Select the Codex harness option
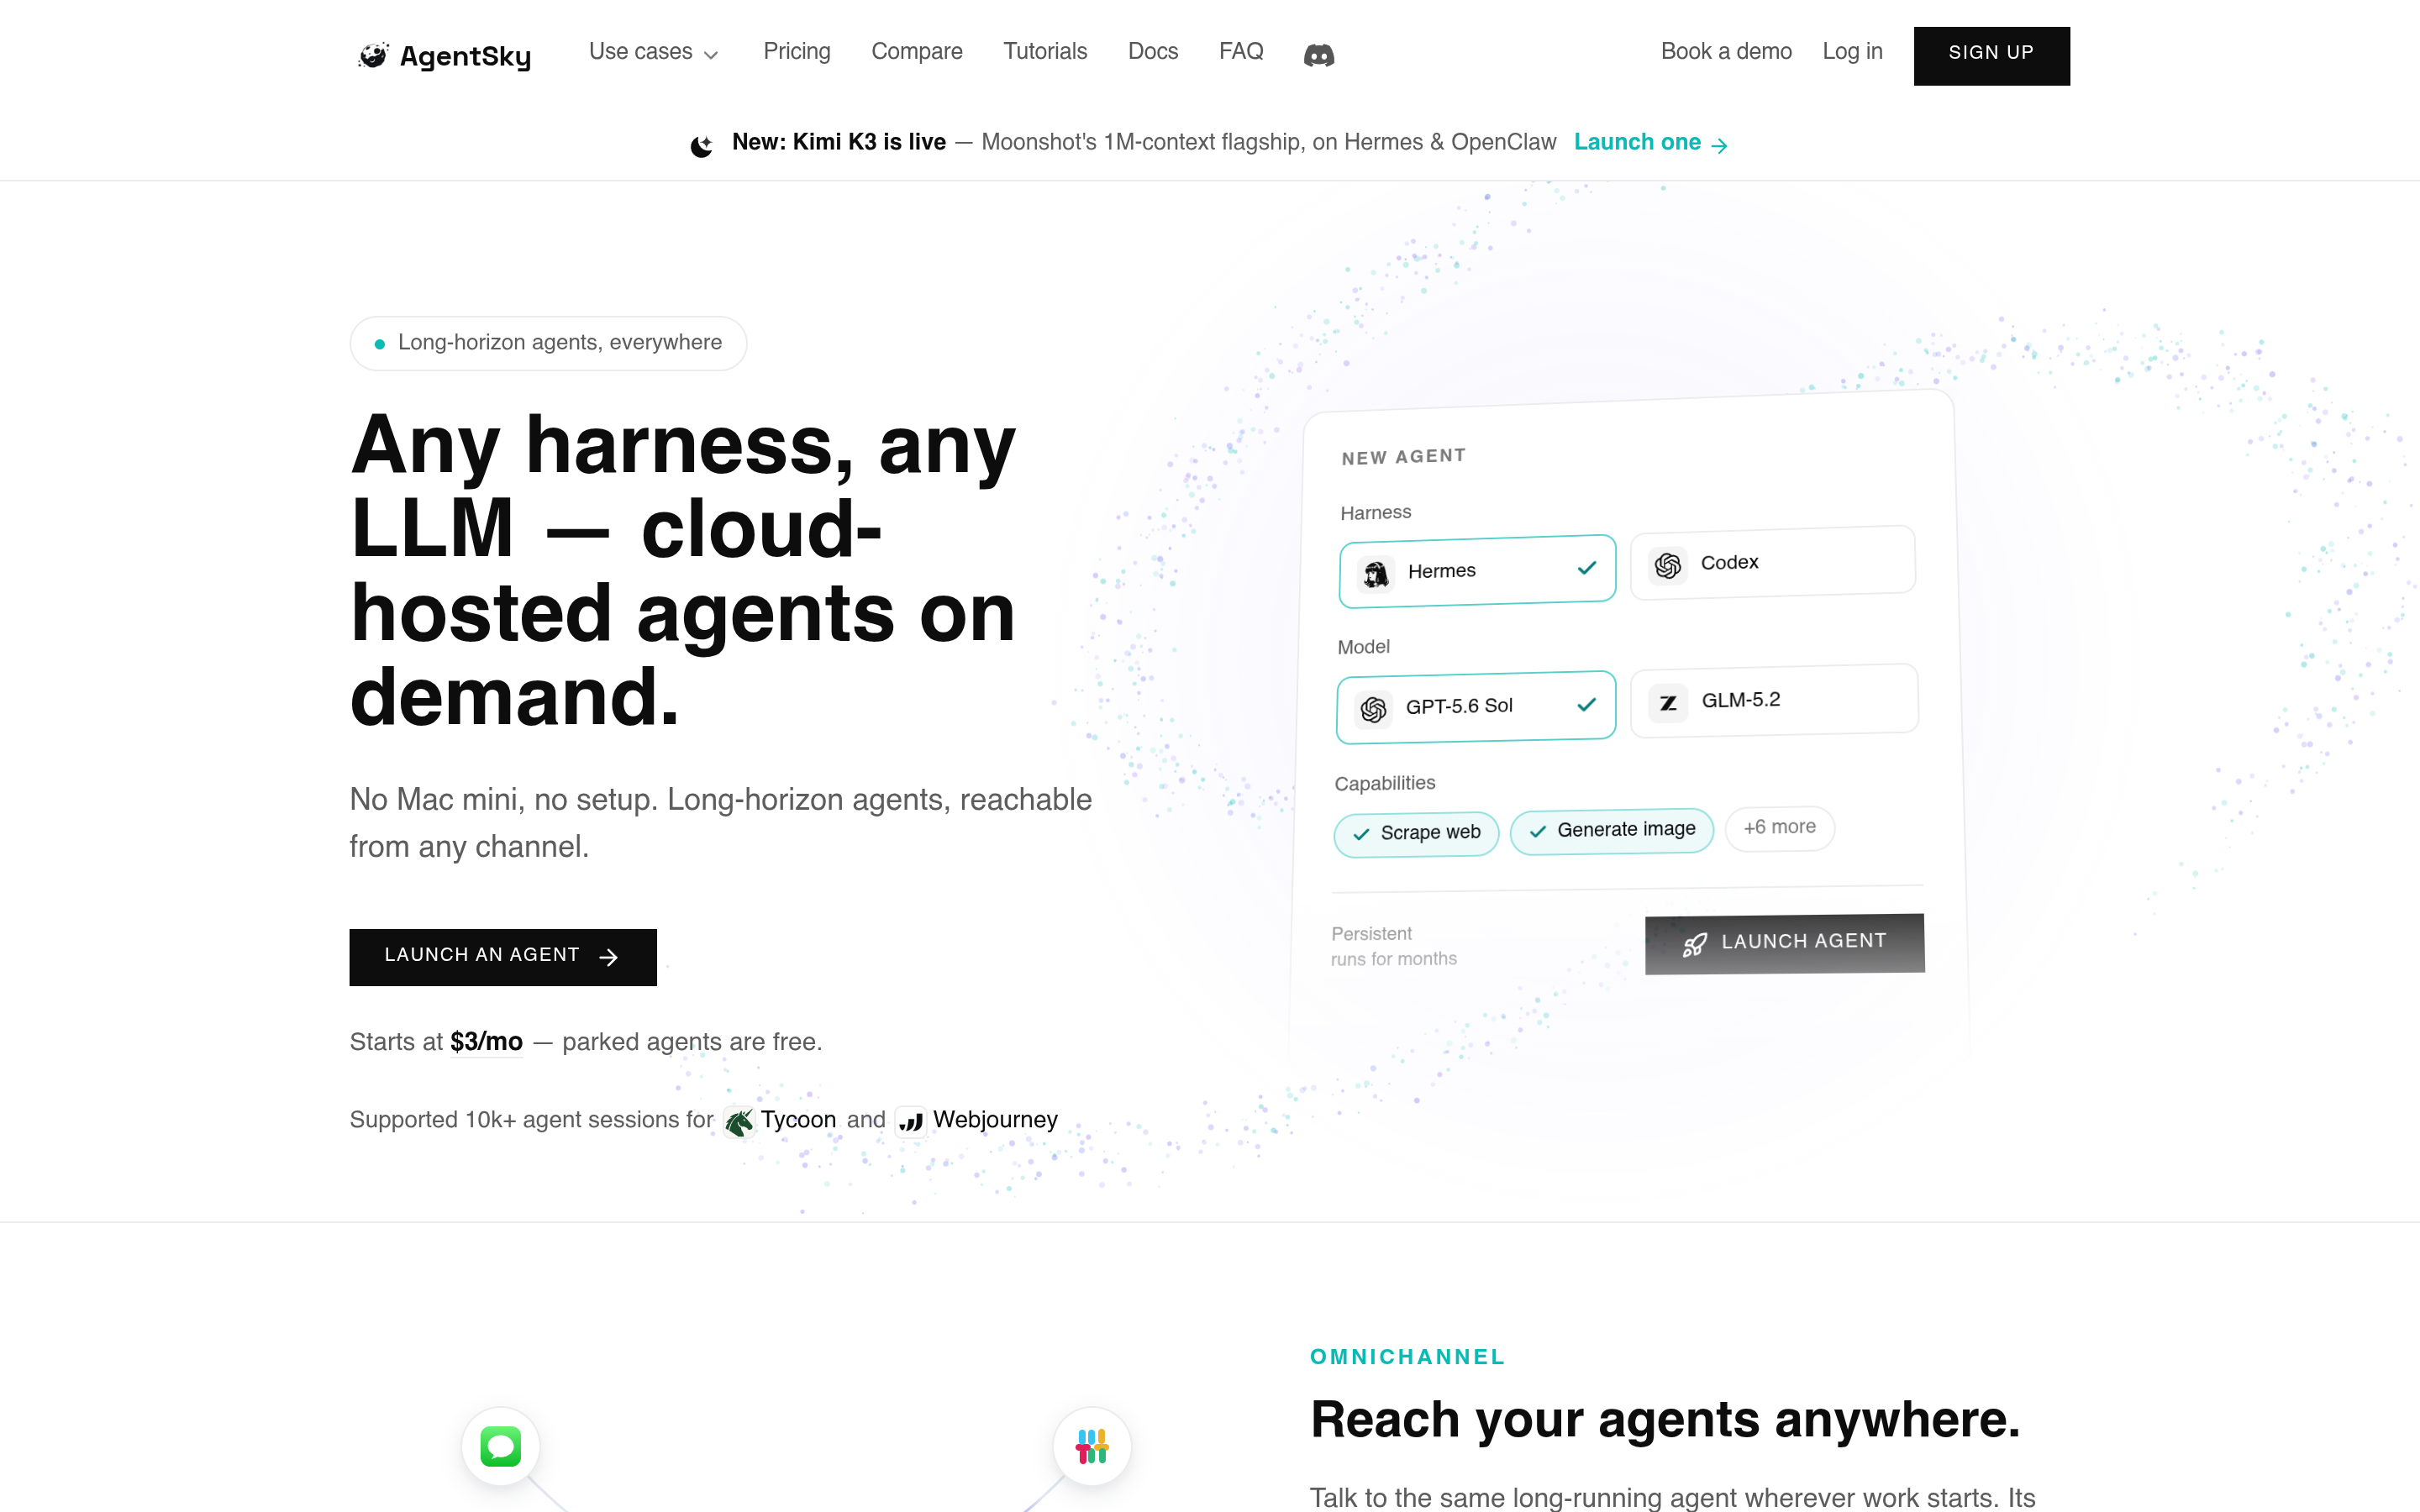 click(1772, 563)
